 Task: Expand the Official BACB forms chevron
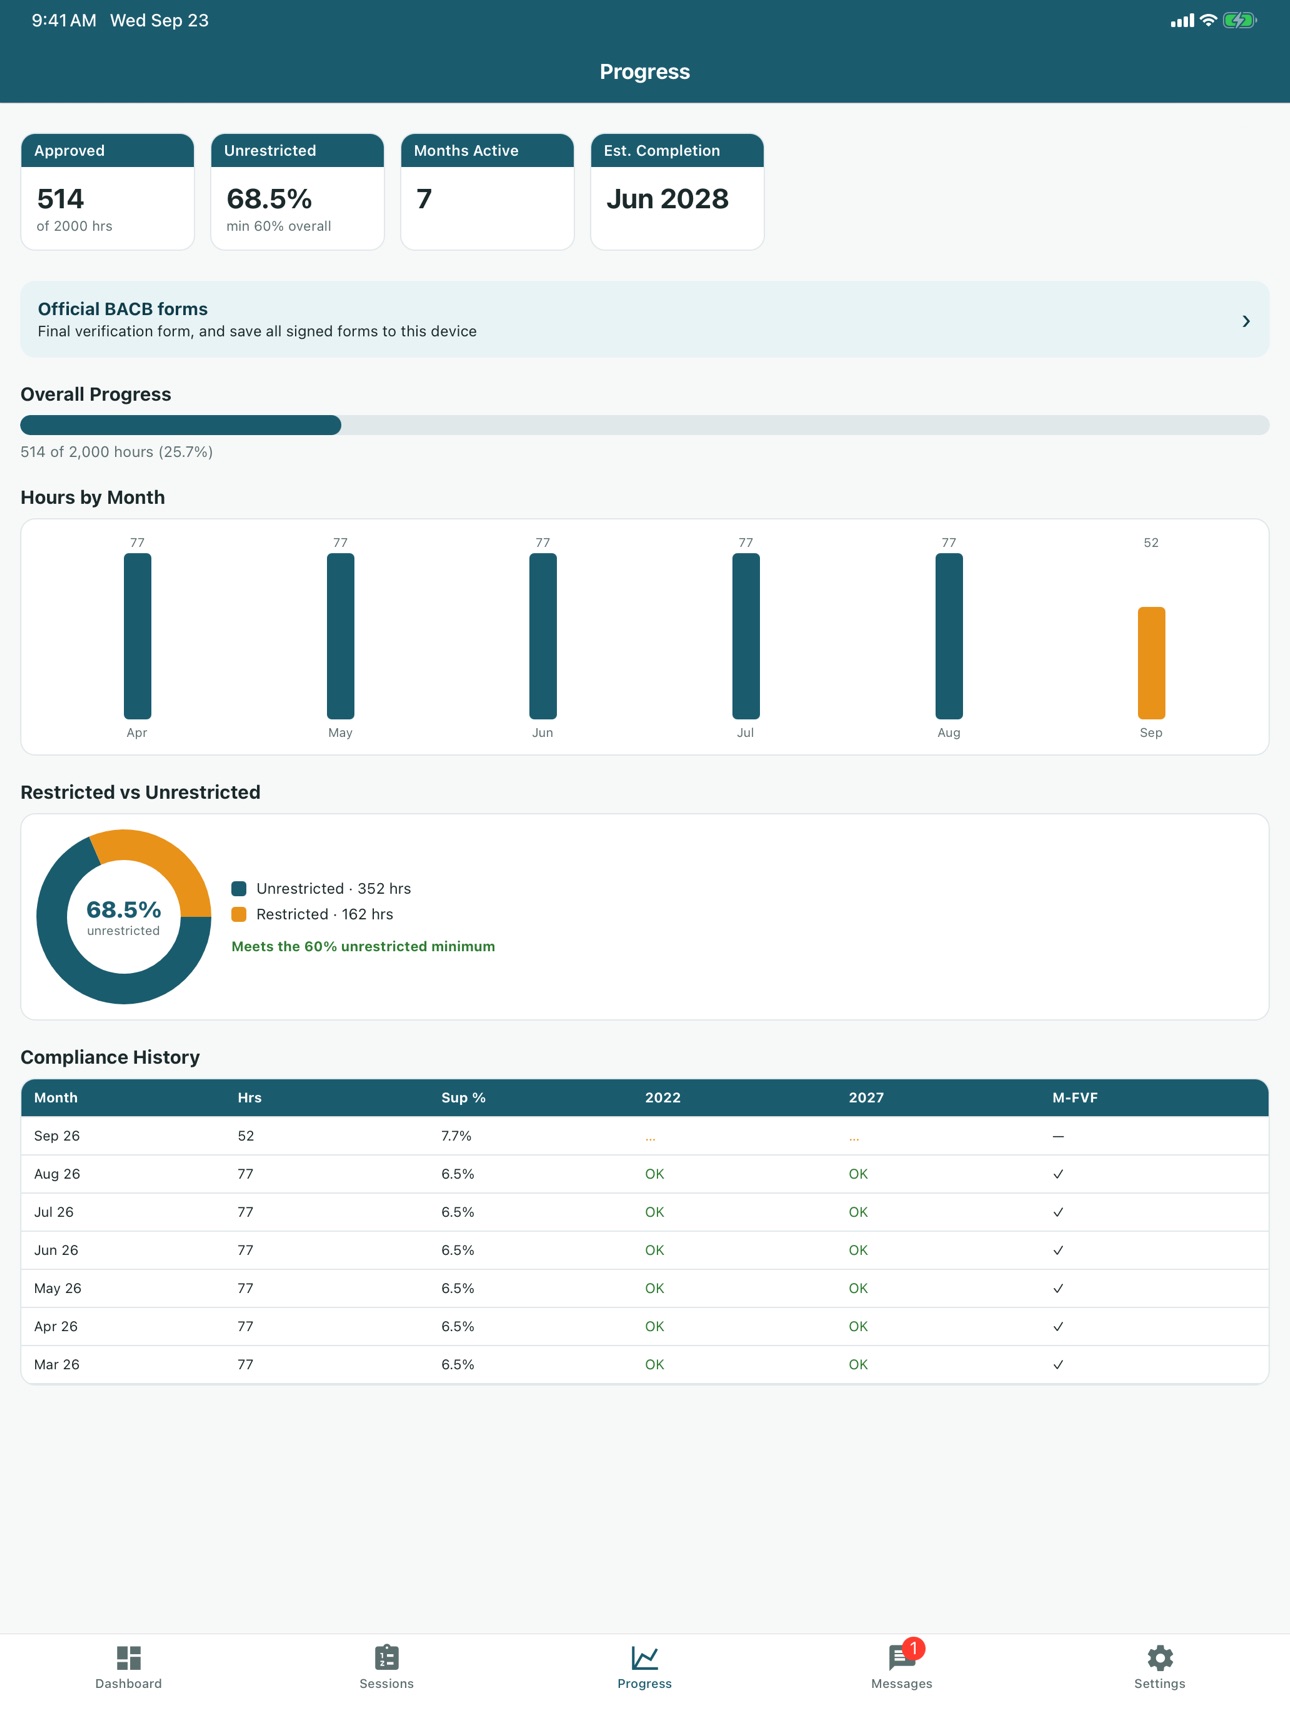[1246, 321]
